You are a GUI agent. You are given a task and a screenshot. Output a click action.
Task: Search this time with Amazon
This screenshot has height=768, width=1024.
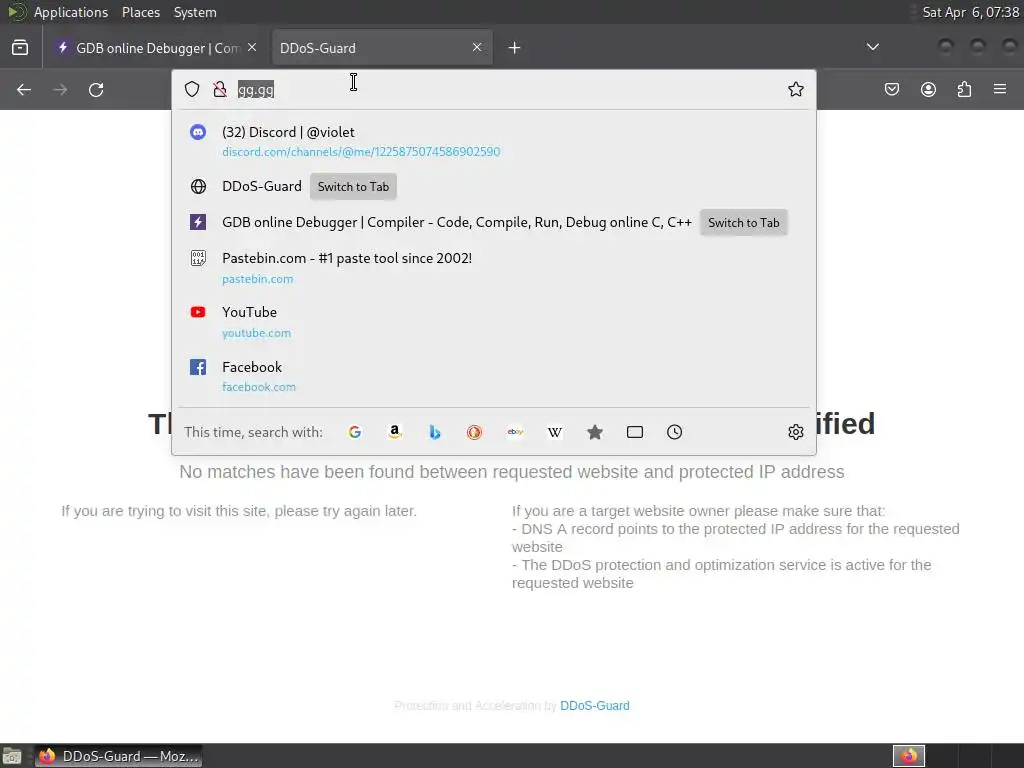tap(394, 432)
